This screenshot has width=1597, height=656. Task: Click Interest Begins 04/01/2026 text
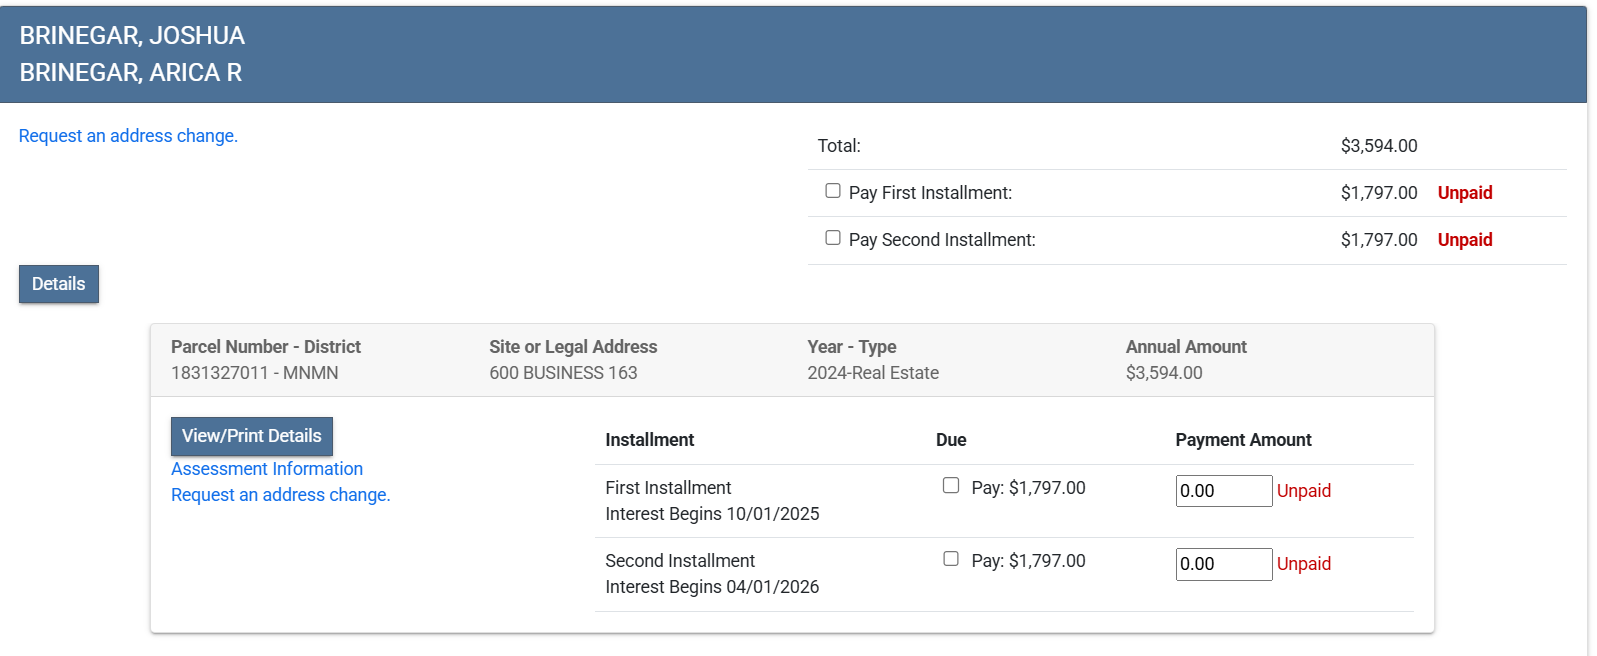click(712, 587)
